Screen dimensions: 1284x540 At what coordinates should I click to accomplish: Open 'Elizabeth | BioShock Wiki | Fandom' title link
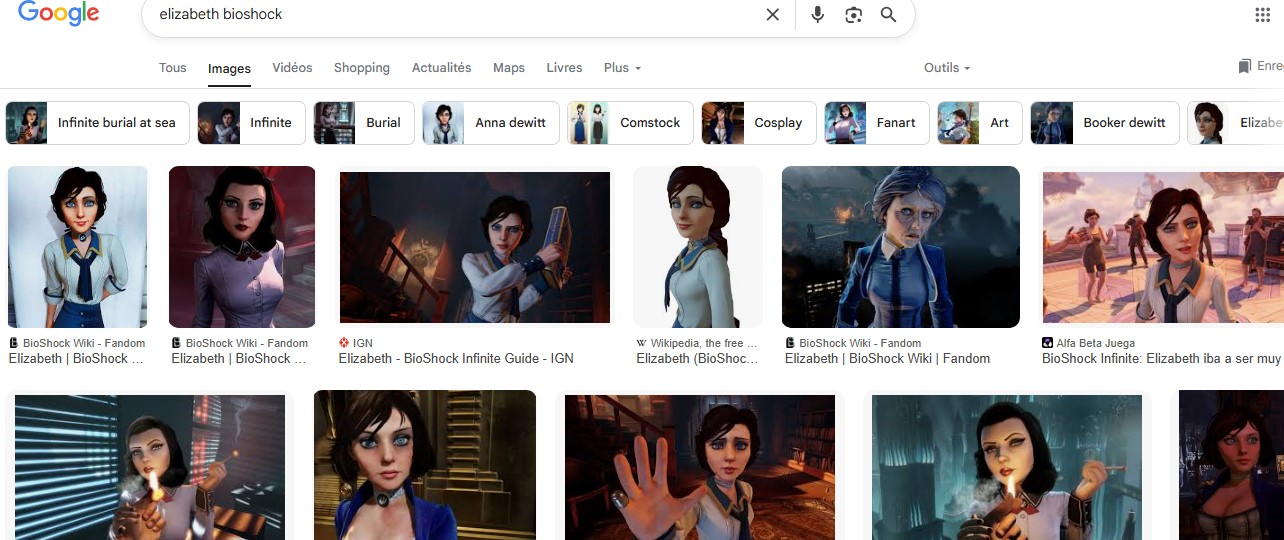(x=887, y=358)
